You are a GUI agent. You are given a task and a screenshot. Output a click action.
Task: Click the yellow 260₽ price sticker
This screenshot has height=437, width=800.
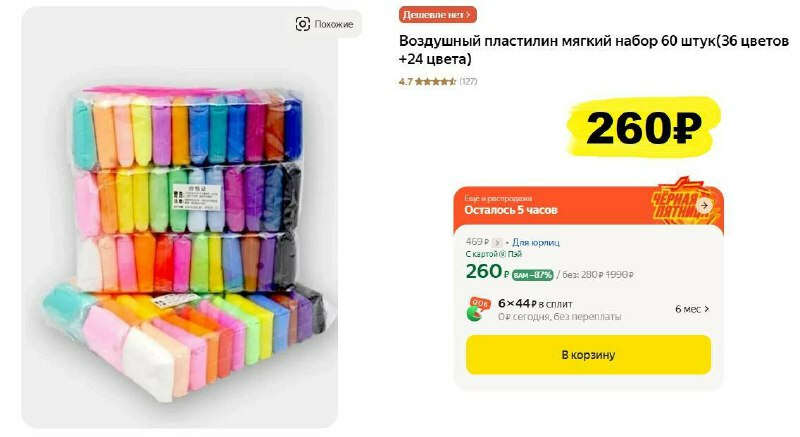coord(644,127)
